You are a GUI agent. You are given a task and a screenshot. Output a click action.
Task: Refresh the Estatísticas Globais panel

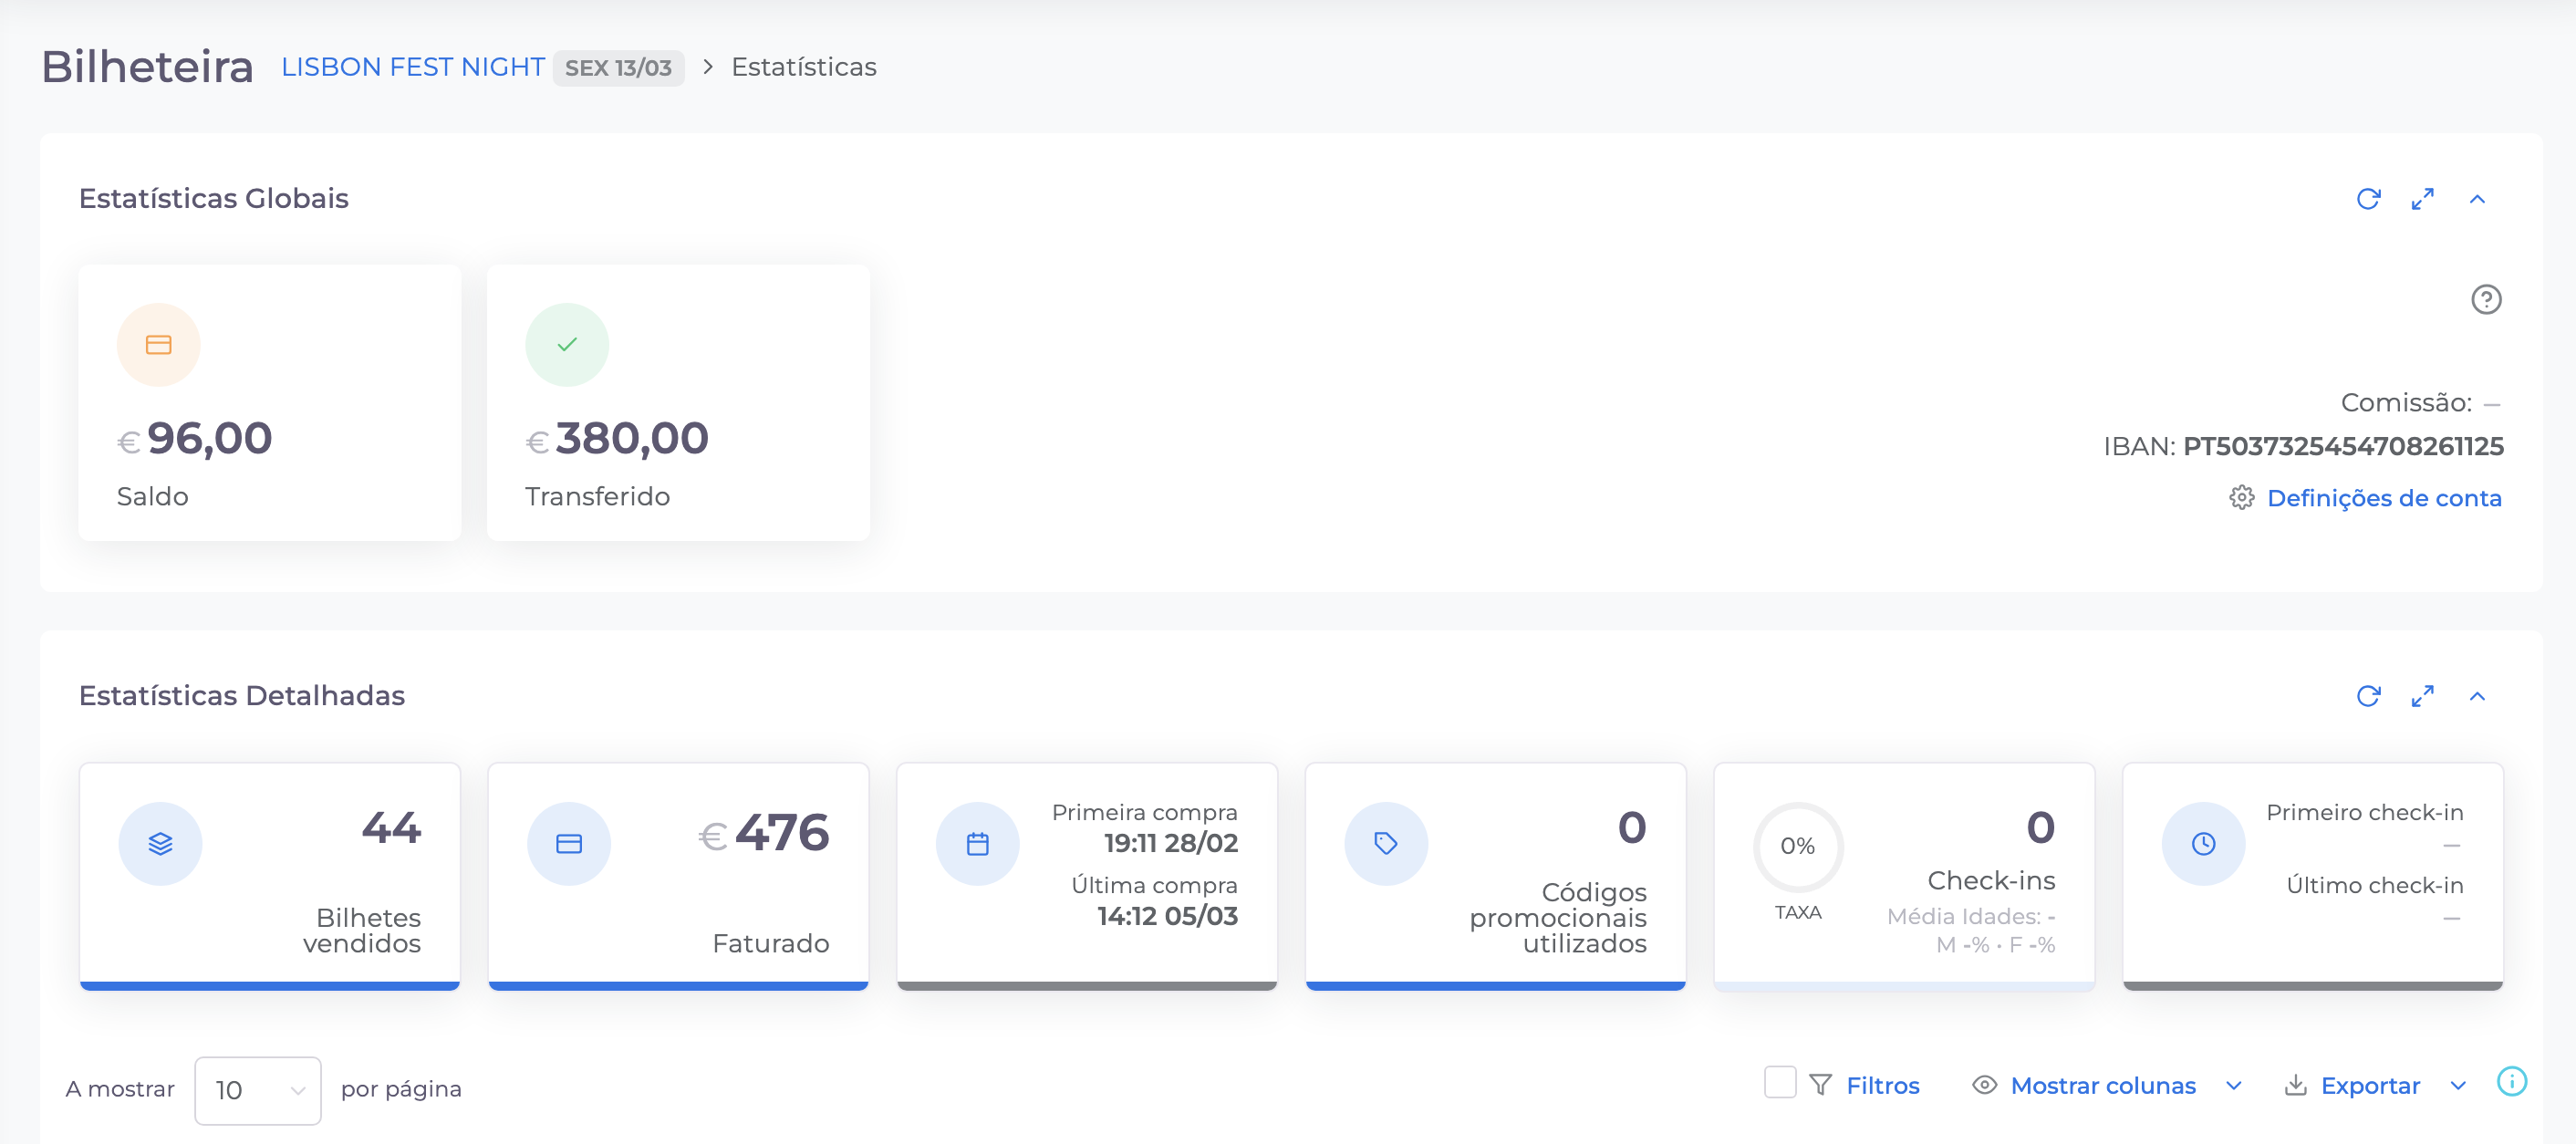pyautogui.click(x=2367, y=199)
